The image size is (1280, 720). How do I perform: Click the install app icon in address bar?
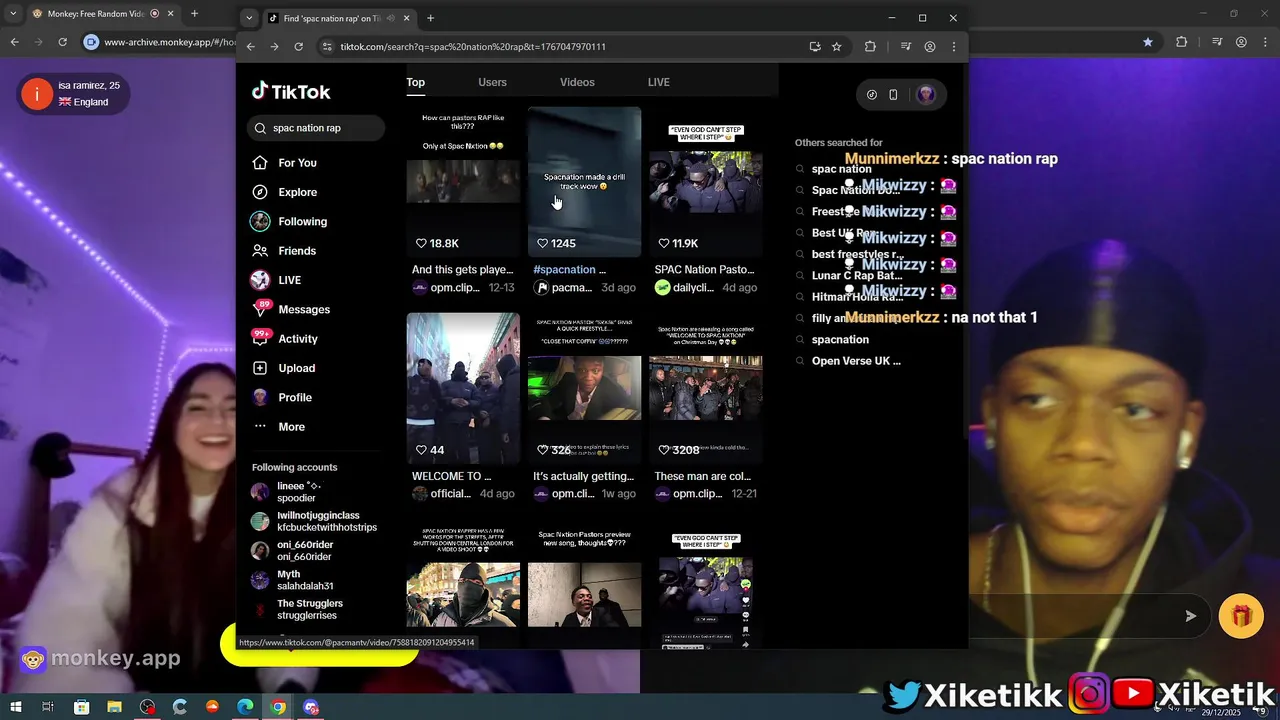(x=815, y=46)
